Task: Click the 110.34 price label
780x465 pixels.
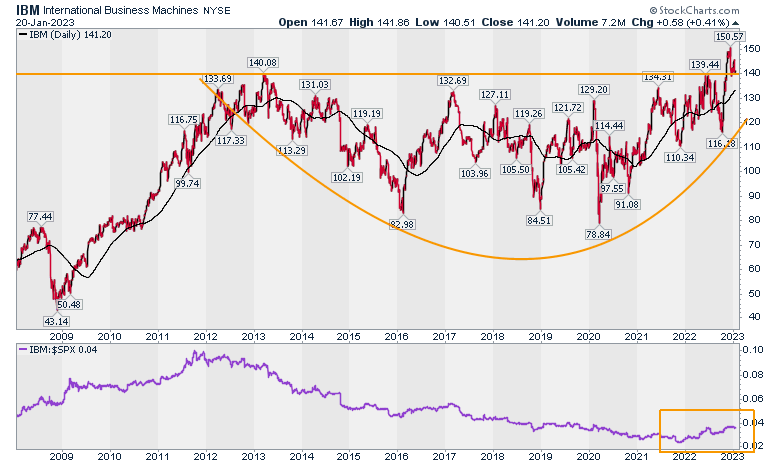Action: 680,158
